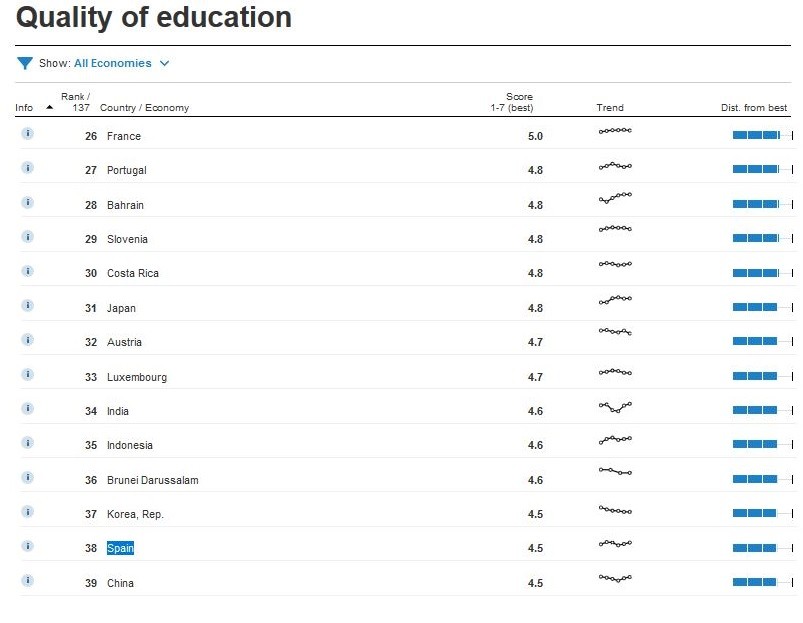This screenshot has width=803, height=623.
Task: Open info icon for Spain row
Action: [x=27, y=546]
